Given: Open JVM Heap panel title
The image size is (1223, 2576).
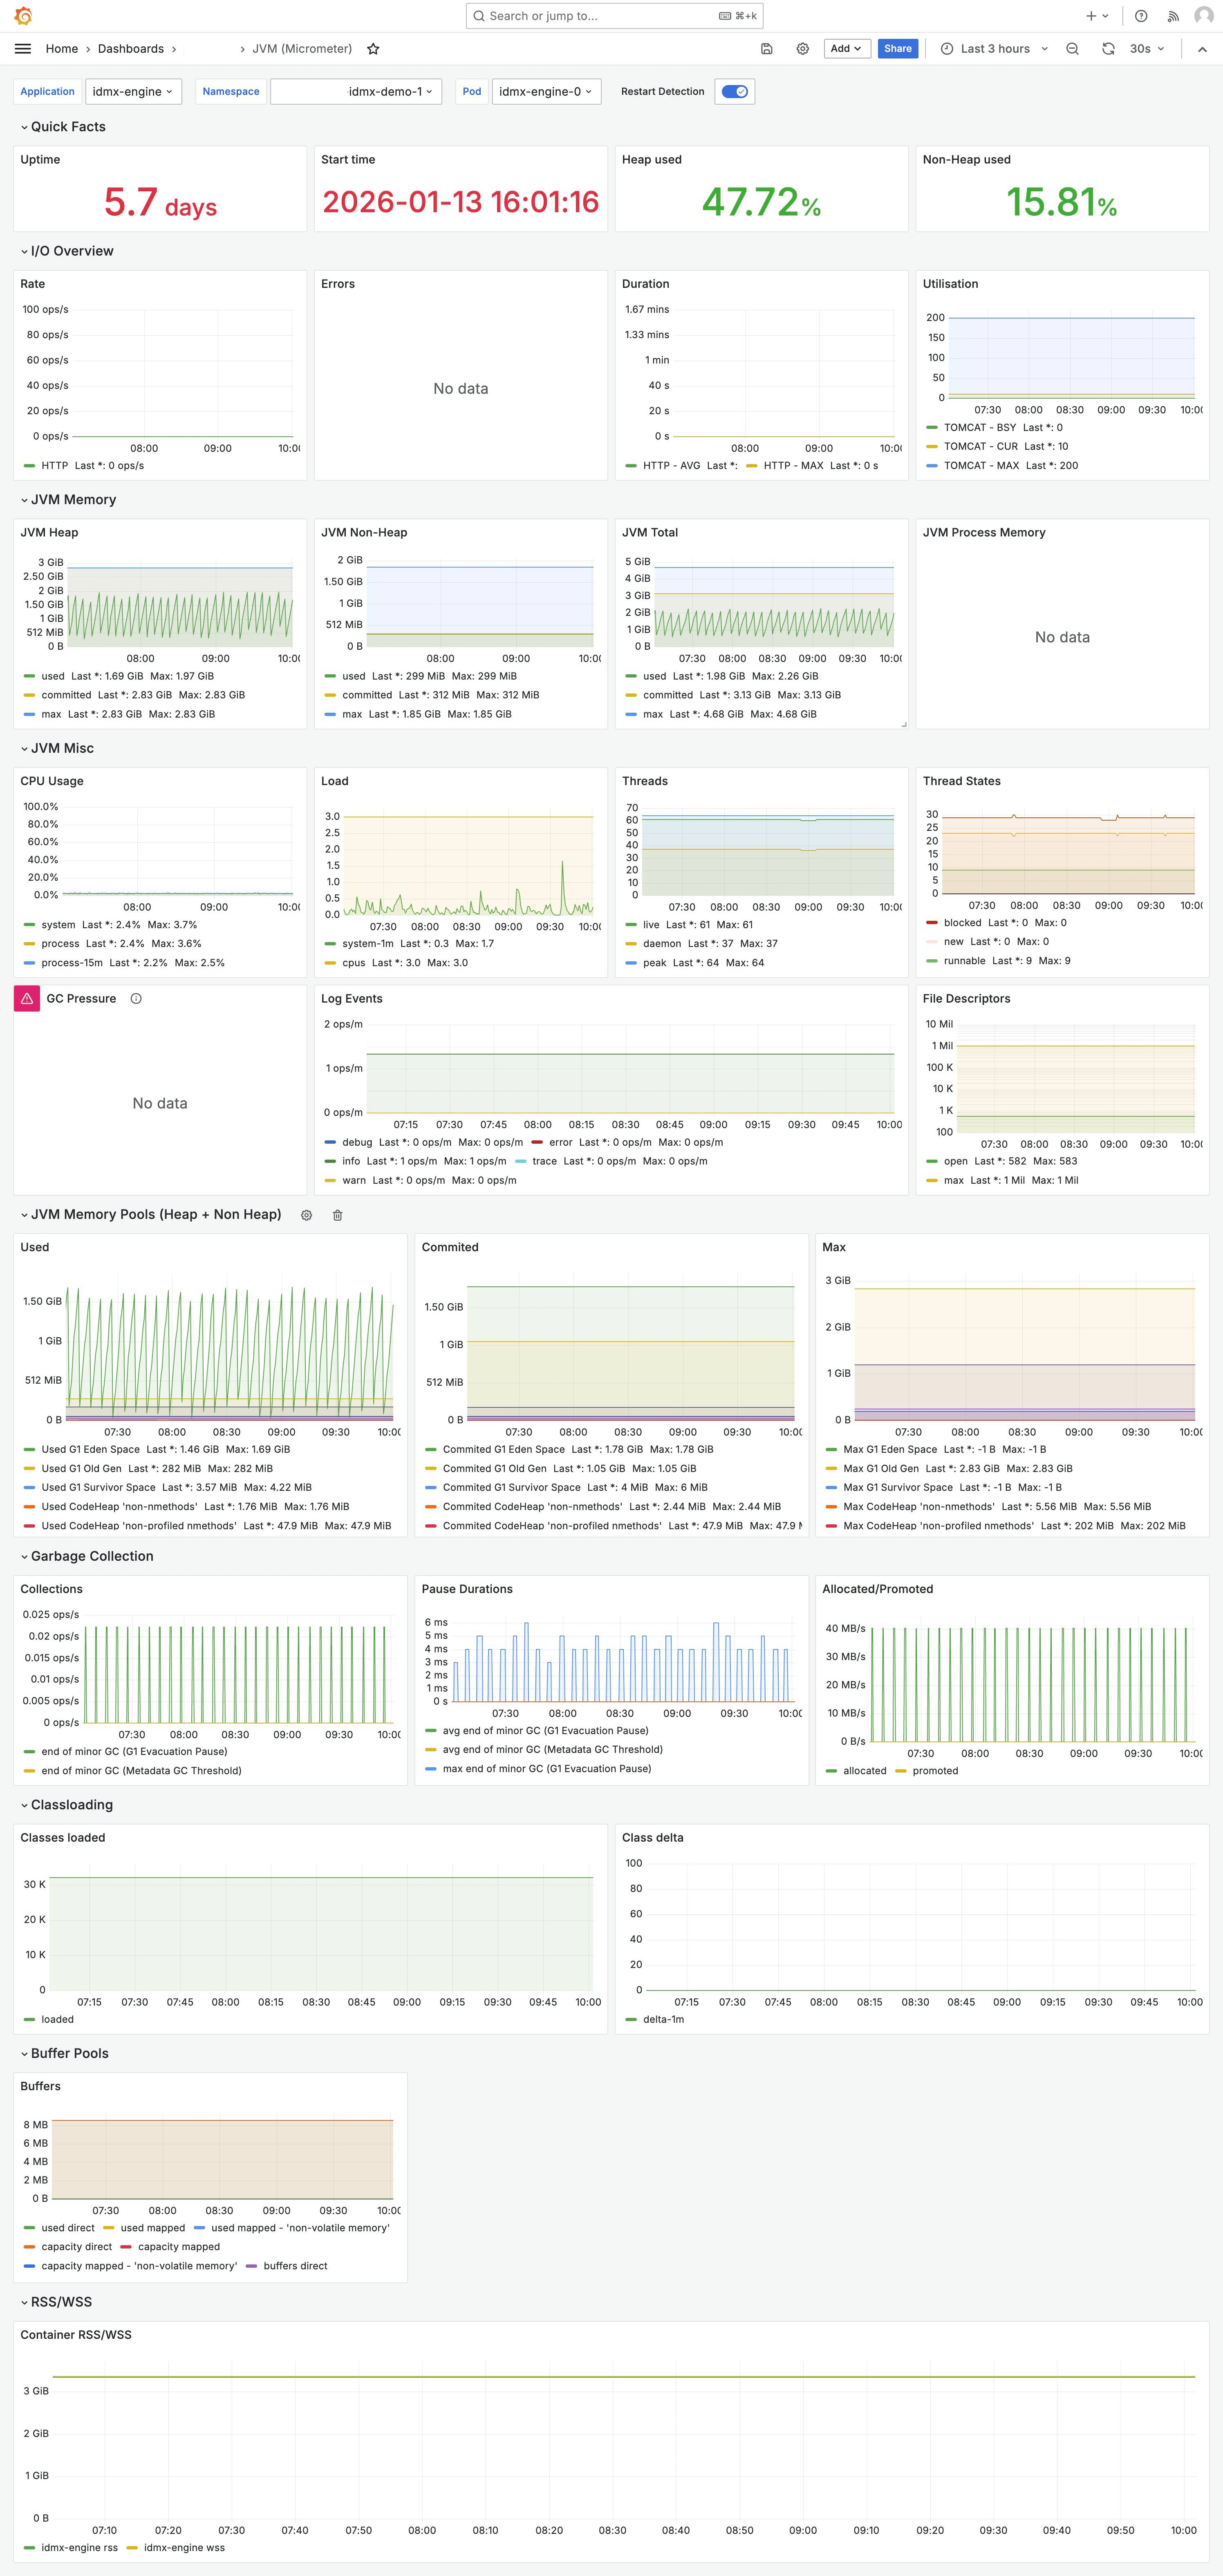Looking at the screenshot, I should (x=49, y=533).
